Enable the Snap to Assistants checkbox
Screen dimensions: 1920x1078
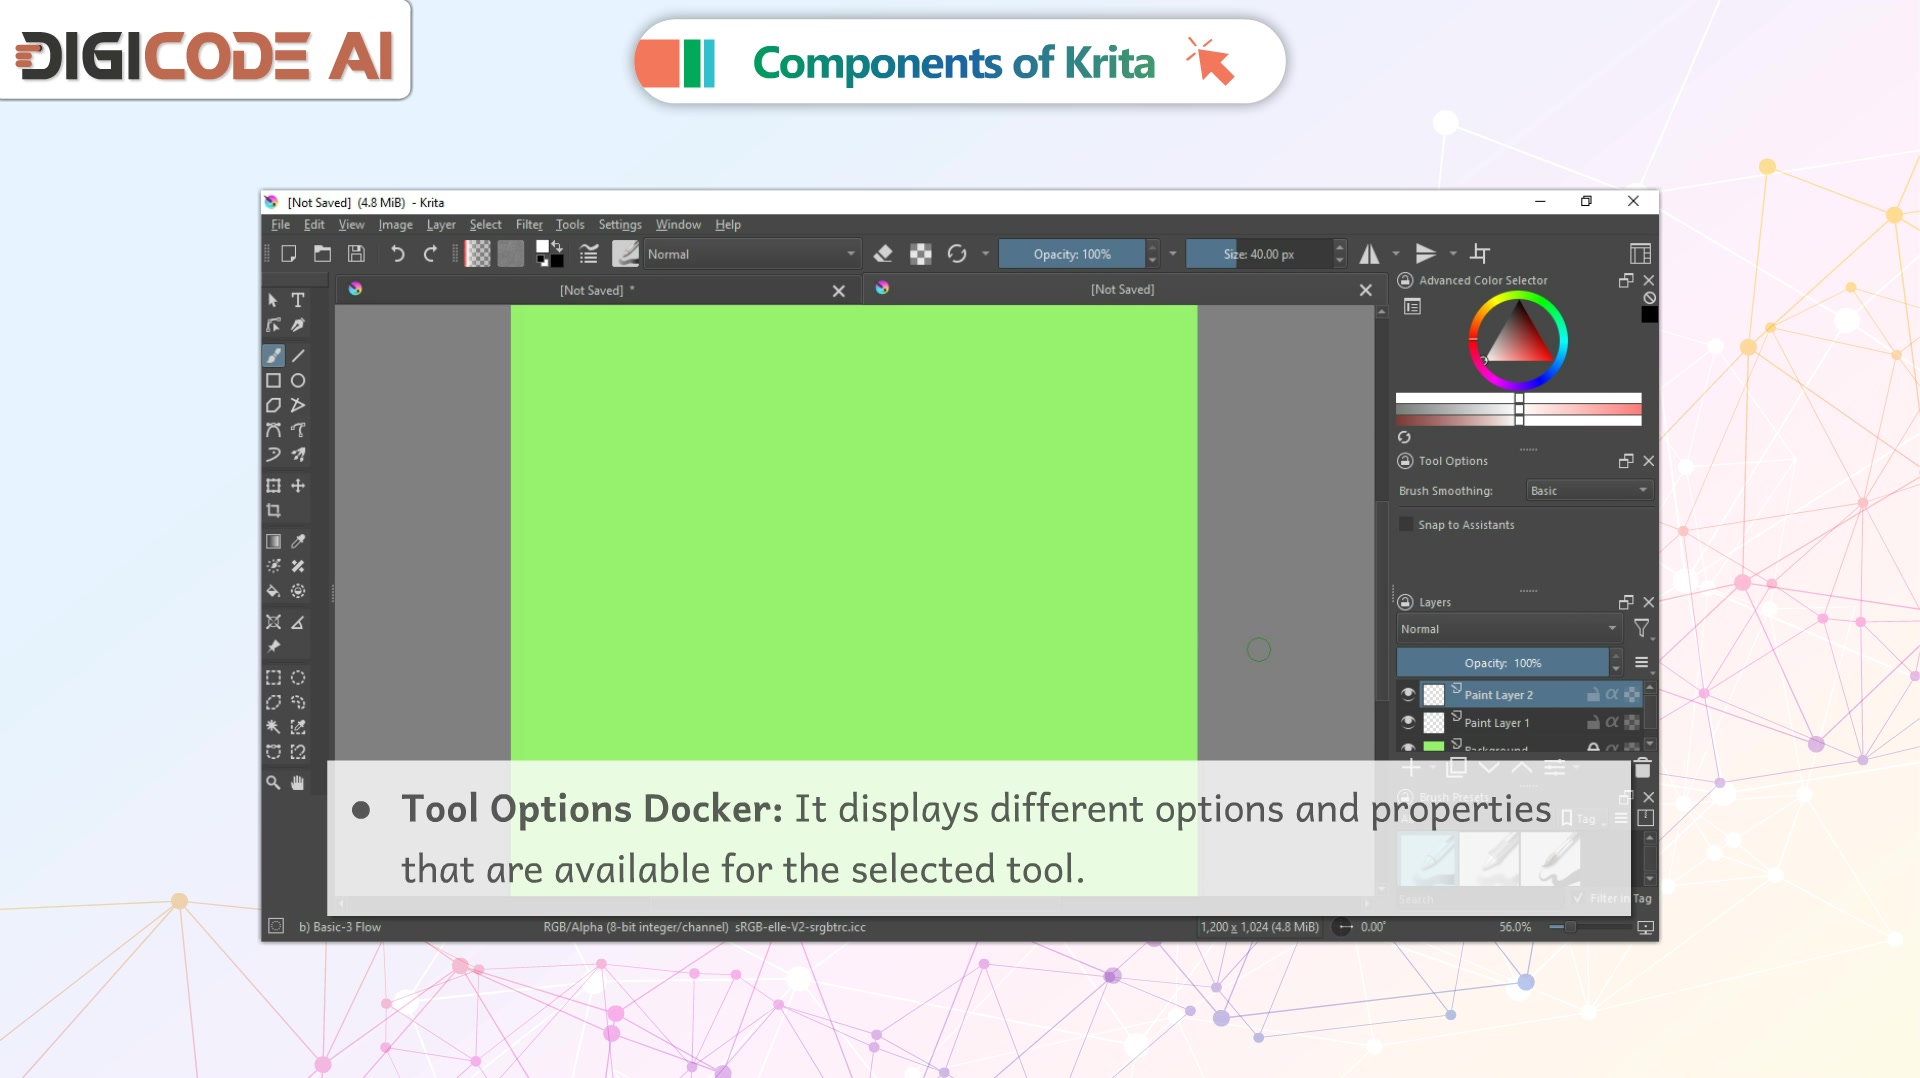pos(1406,525)
